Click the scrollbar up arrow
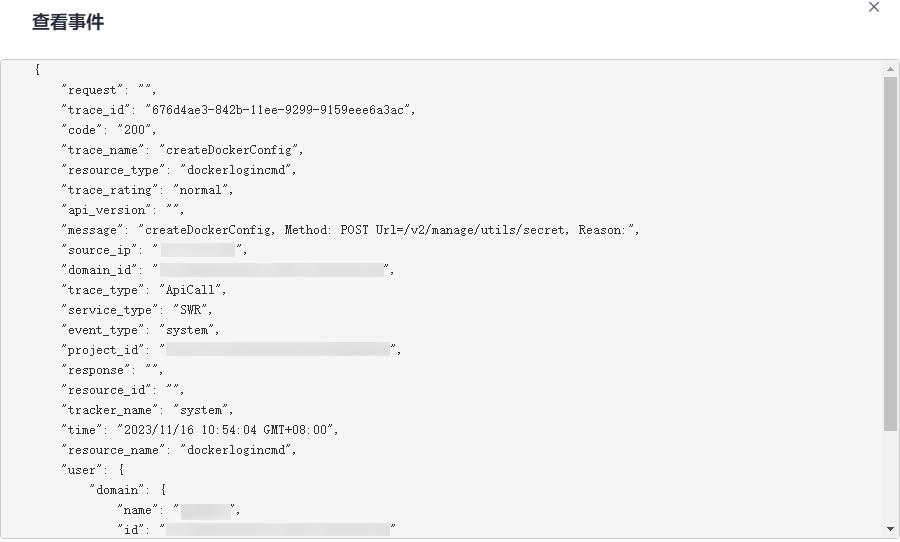The image size is (900, 542). click(x=890, y=70)
